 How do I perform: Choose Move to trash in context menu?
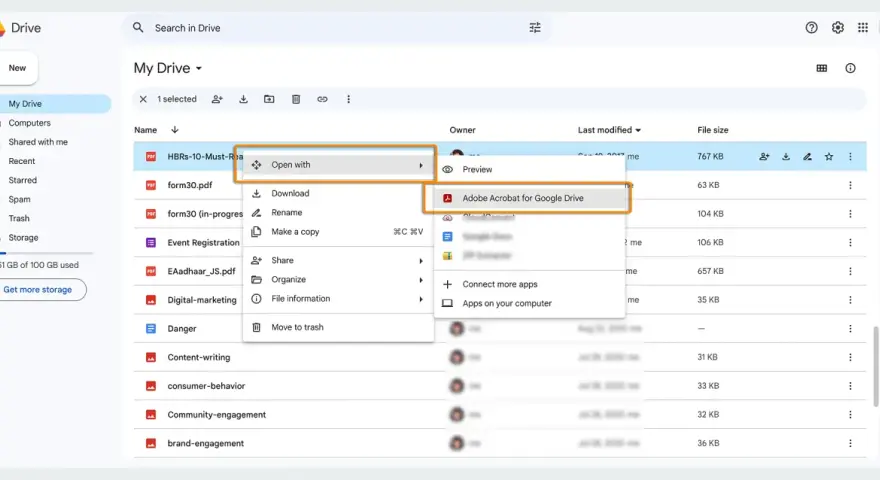(x=338, y=327)
